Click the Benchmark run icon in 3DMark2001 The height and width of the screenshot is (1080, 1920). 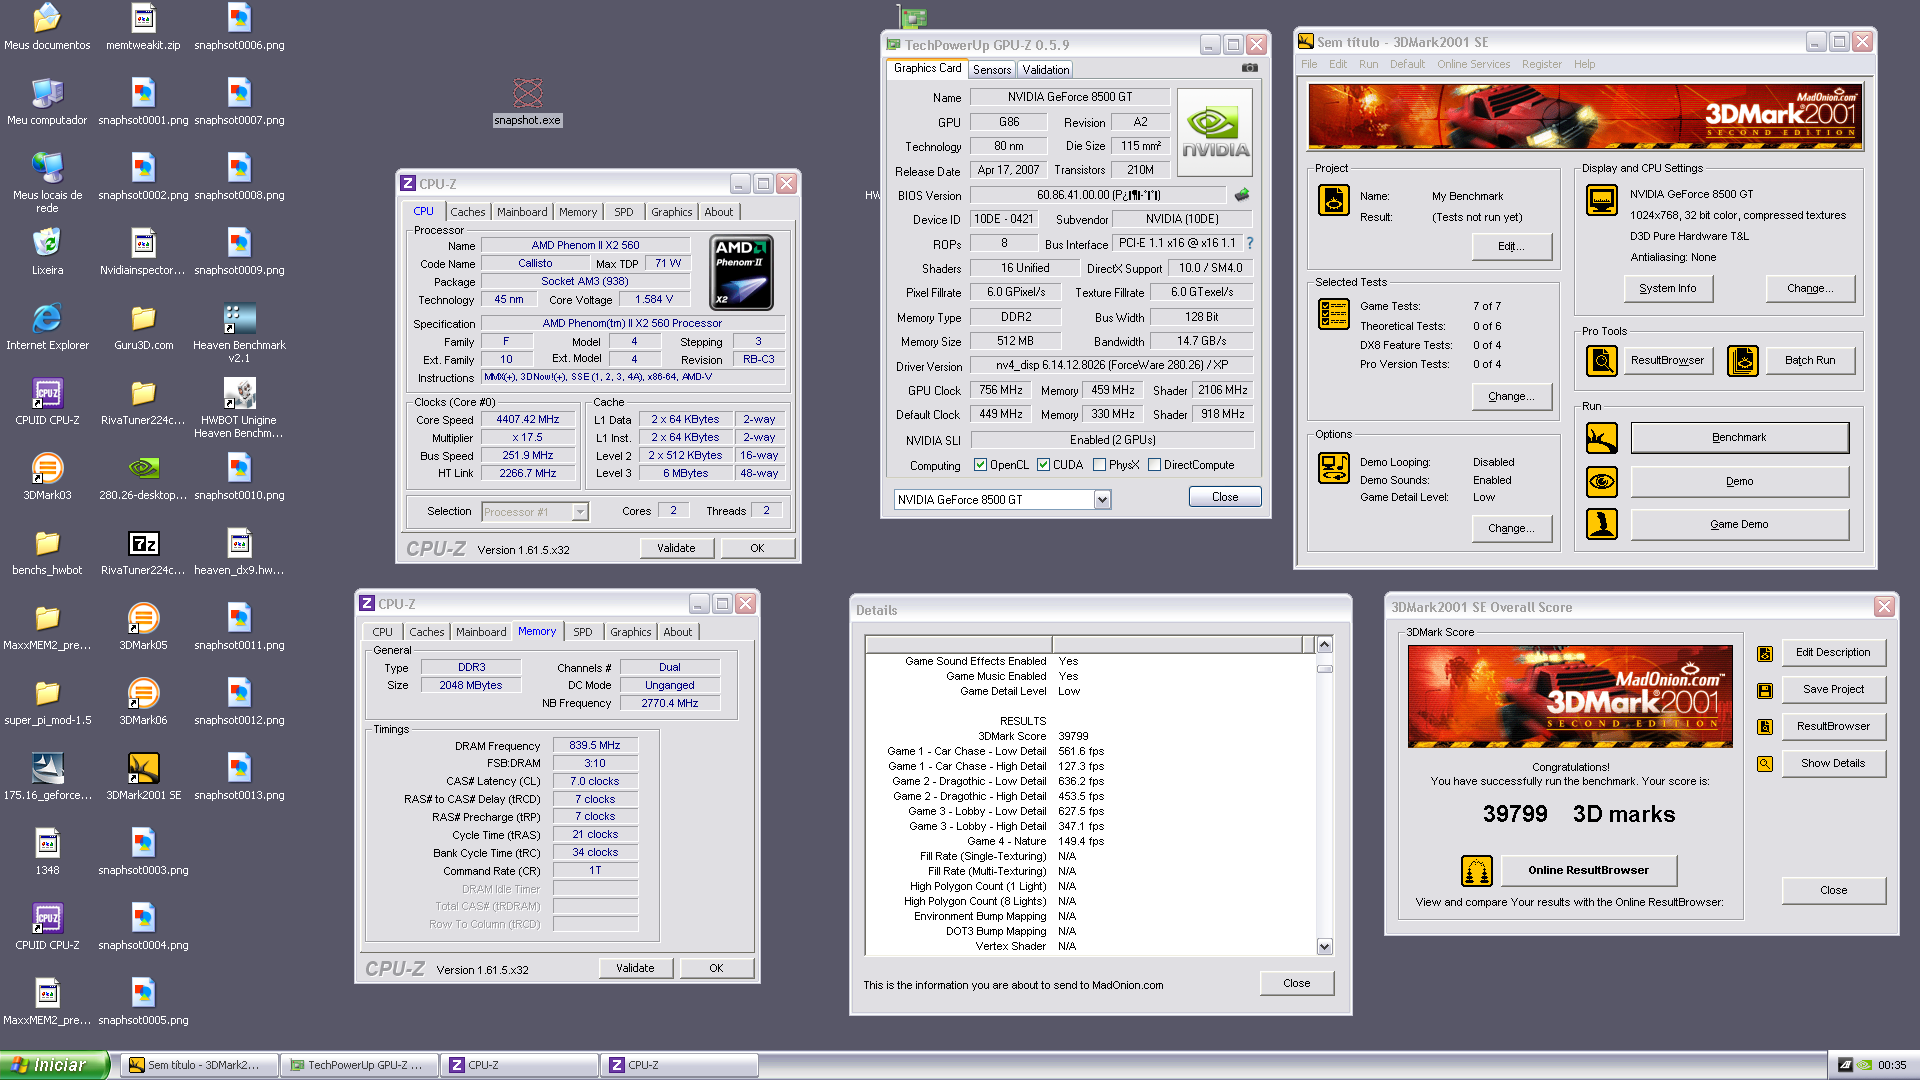(x=1602, y=438)
